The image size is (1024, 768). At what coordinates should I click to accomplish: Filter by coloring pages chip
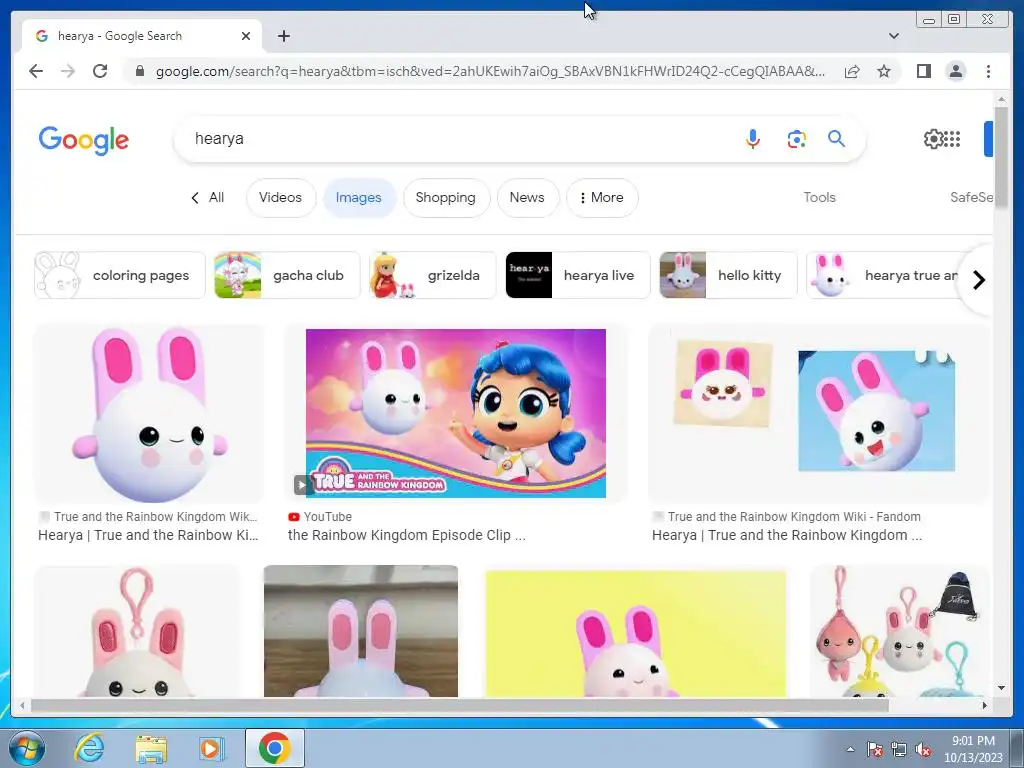tap(120, 275)
